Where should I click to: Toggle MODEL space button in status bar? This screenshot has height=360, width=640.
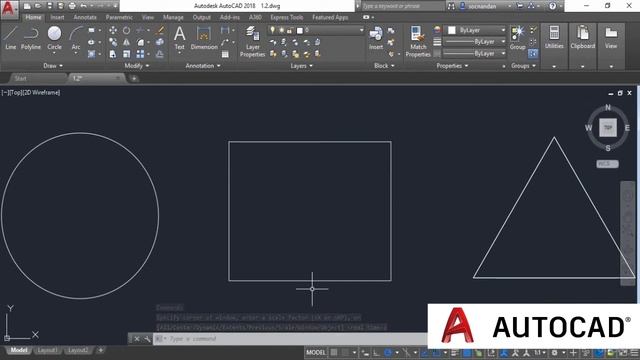click(x=316, y=353)
